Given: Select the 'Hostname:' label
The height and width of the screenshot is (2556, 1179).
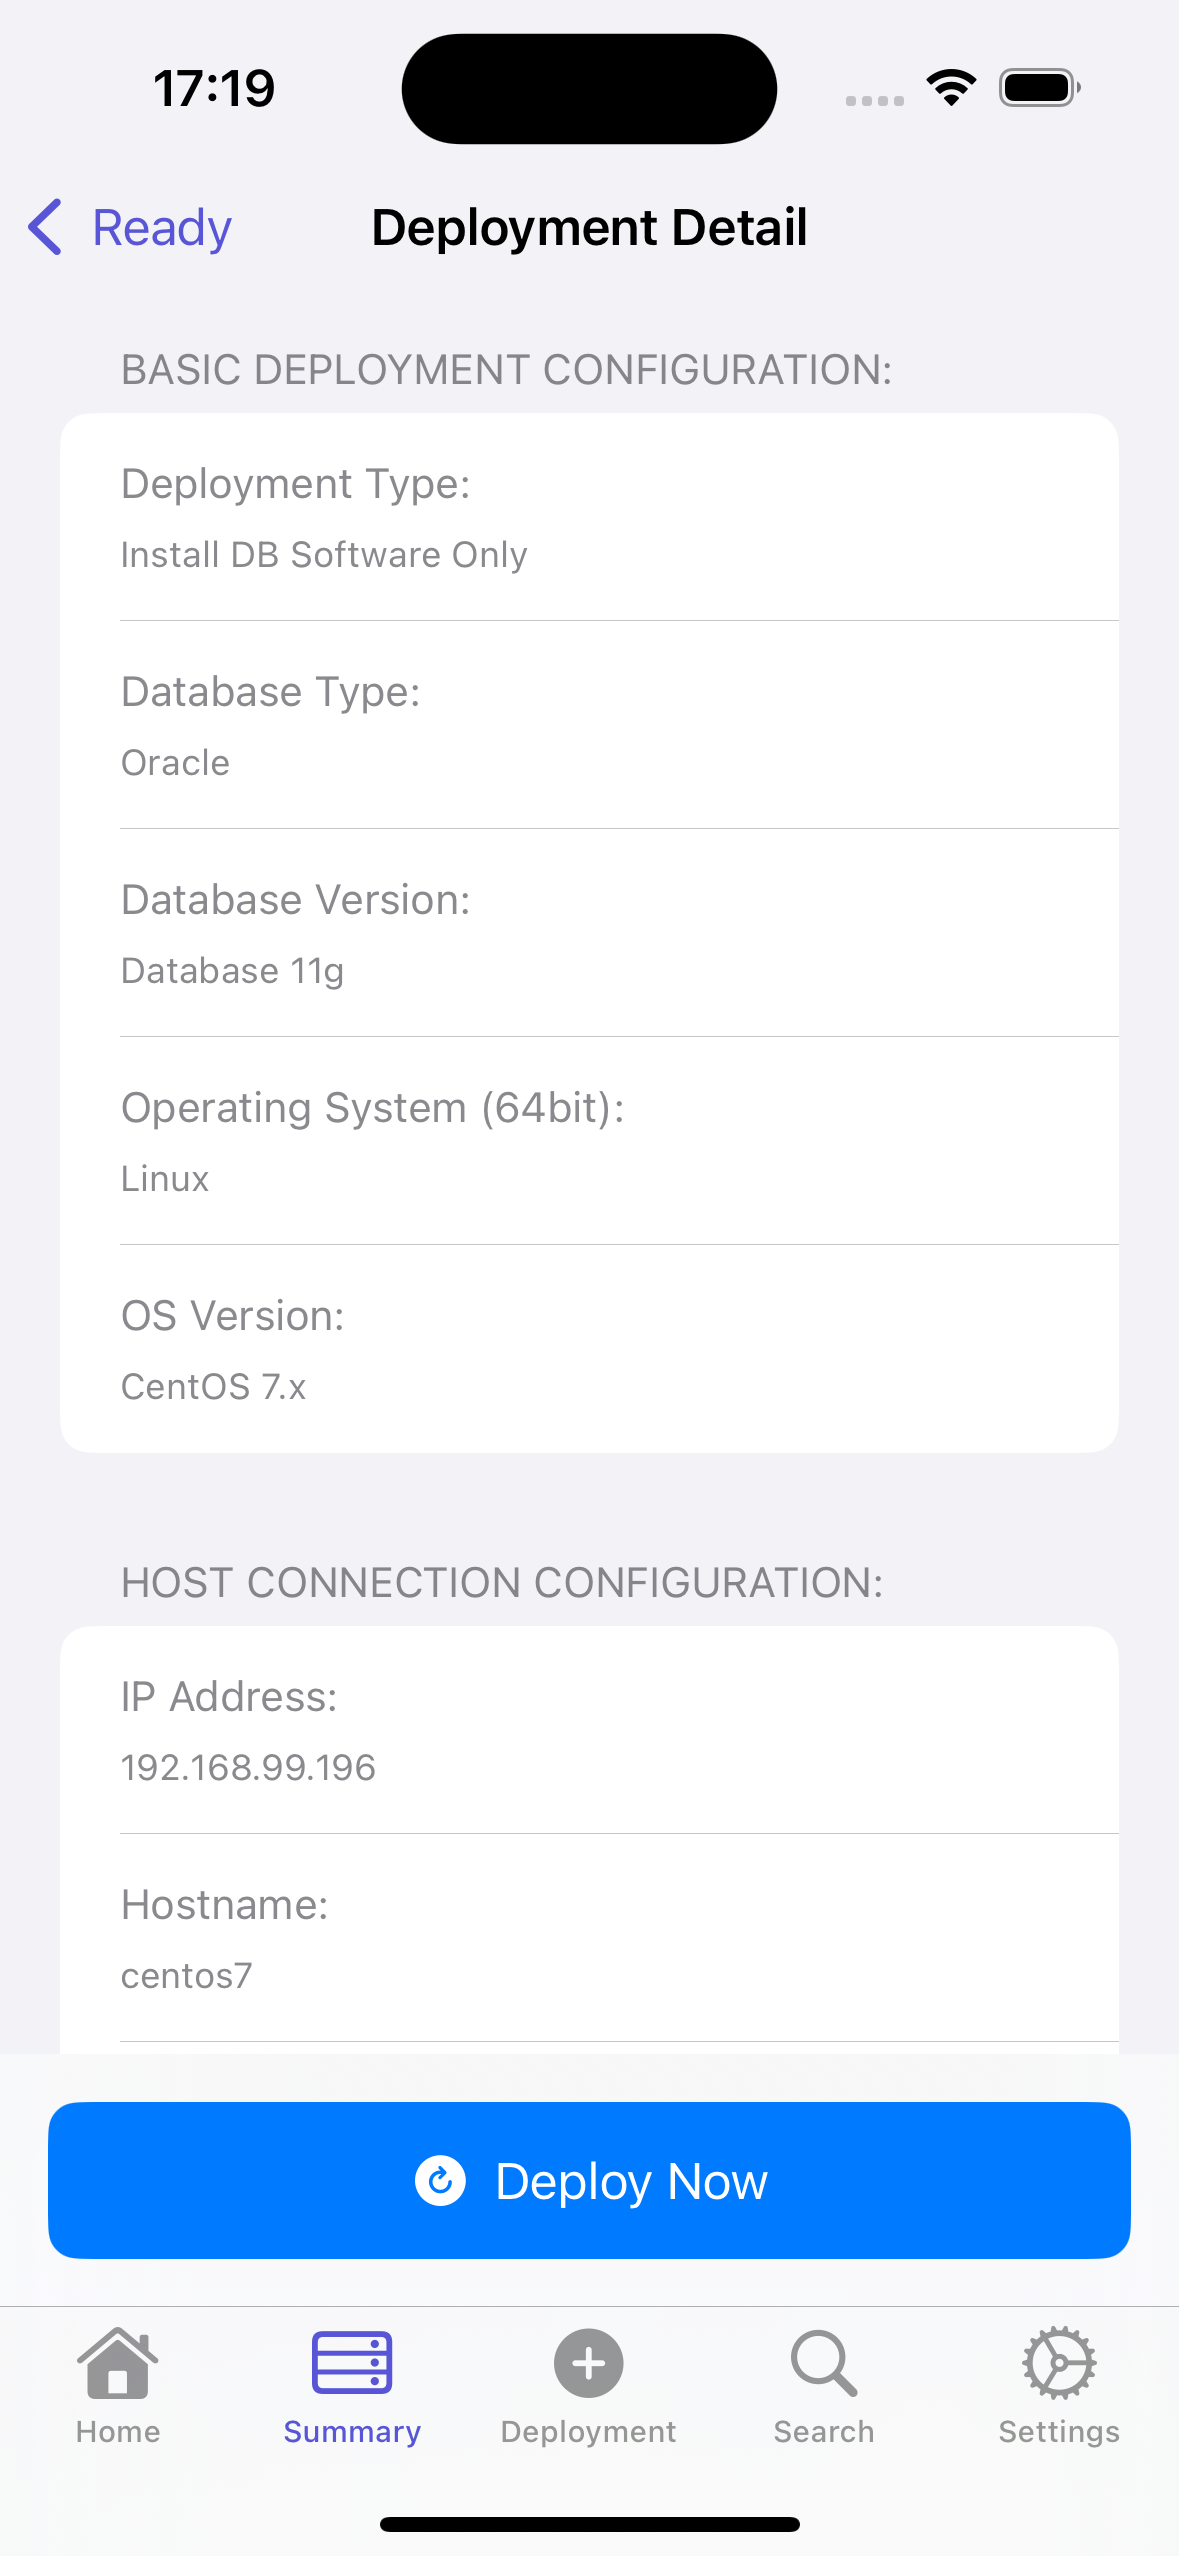Looking at the screenshot, I should 225,1905.
